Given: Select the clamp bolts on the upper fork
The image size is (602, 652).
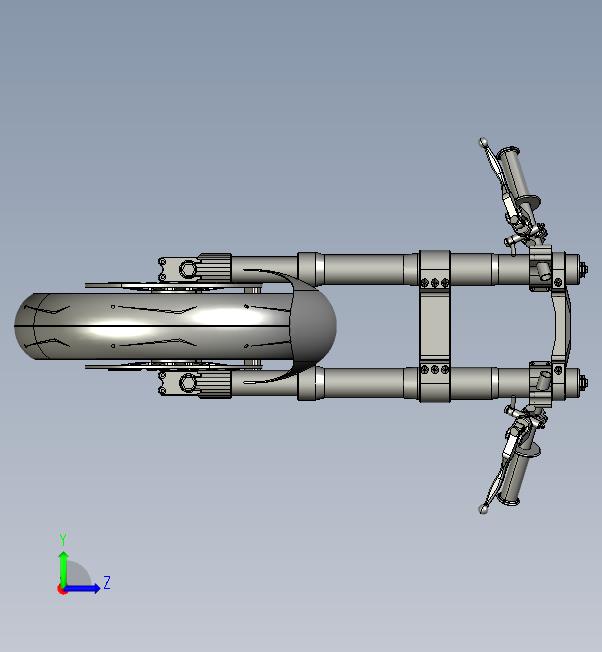Looking at the screenshot, I should pyautogui.click(x=435, y=283).
